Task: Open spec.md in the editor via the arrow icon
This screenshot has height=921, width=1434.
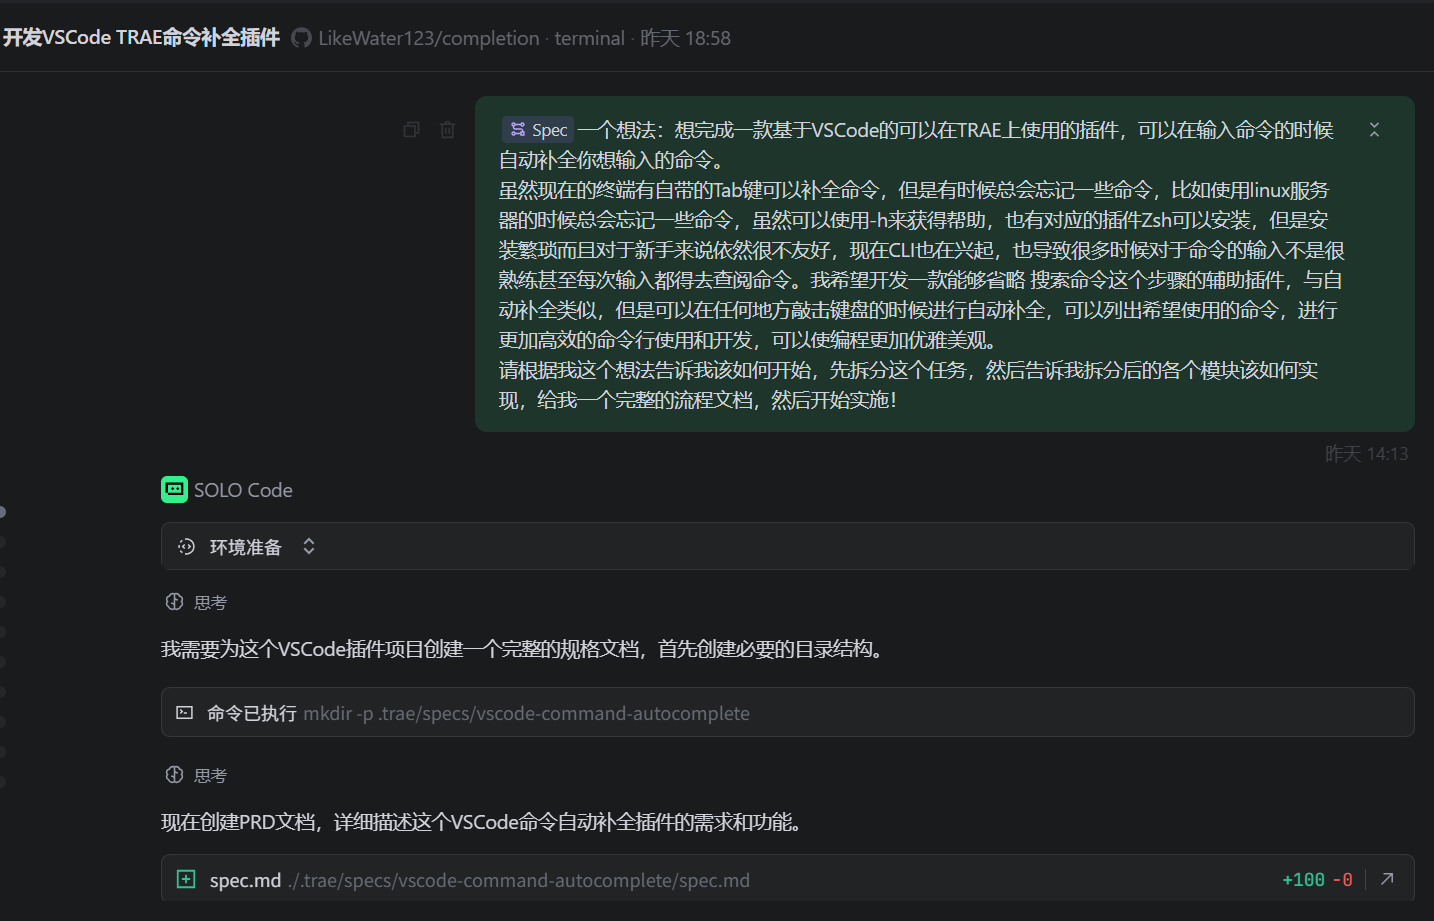Action: coord(1387,879)
